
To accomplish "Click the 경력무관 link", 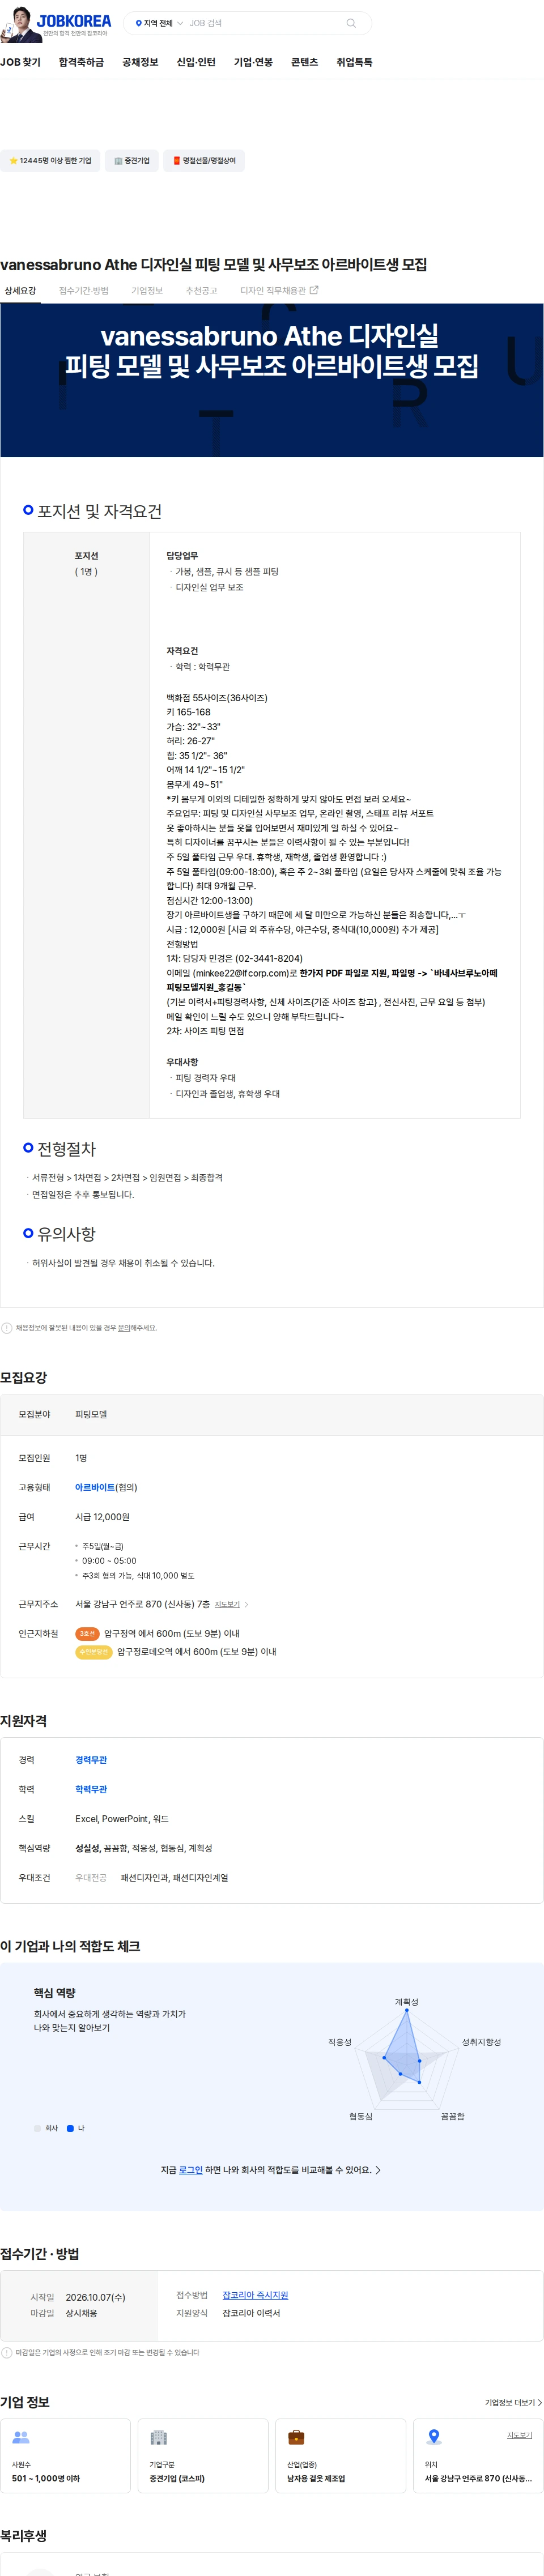I will (91, 1760).
